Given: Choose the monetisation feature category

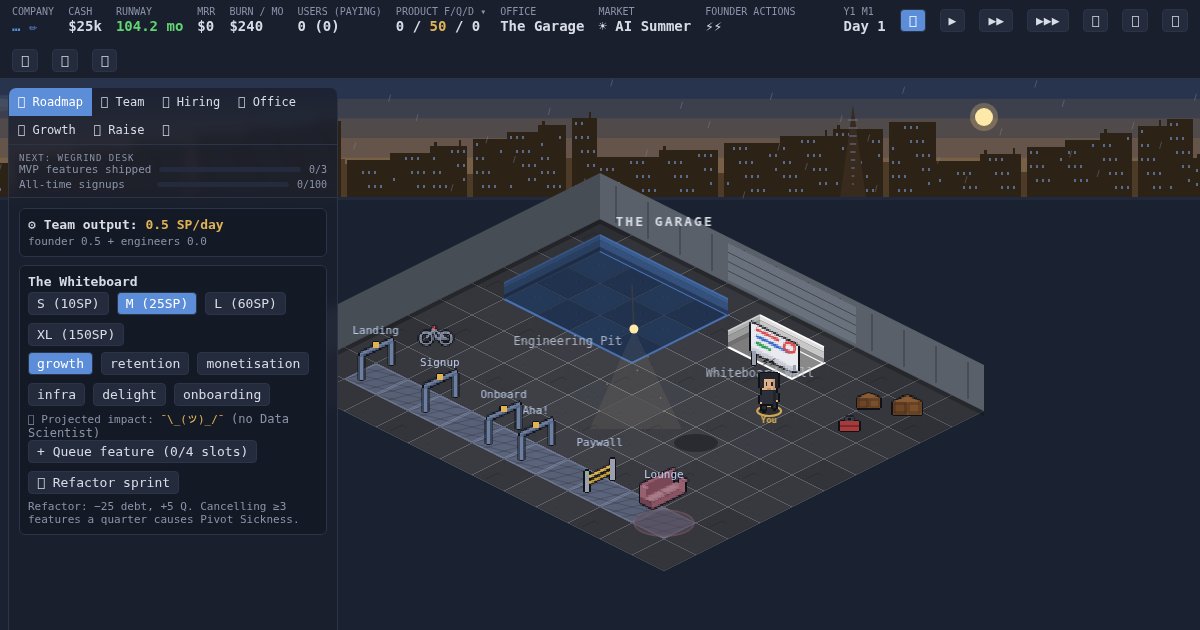Looking at the screenshot, I should pyautogui.click(x=253, y=363).
